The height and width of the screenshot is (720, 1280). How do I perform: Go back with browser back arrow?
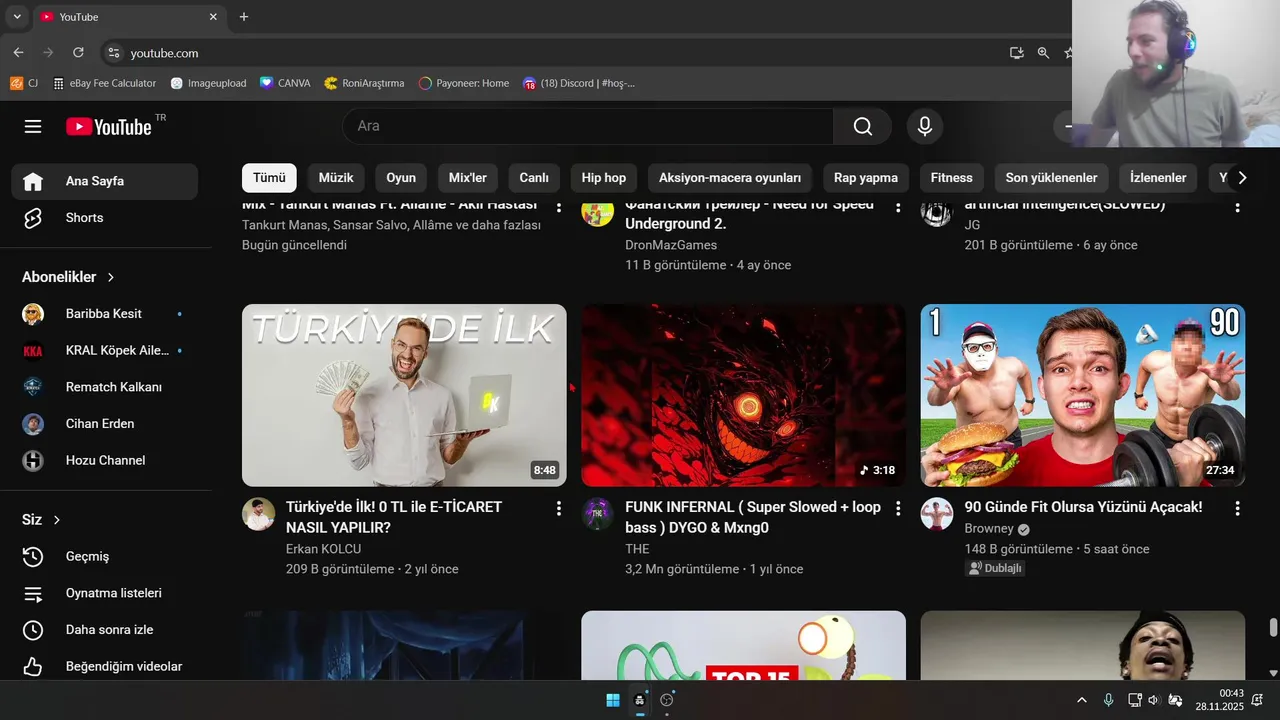[x=18, y=52]
